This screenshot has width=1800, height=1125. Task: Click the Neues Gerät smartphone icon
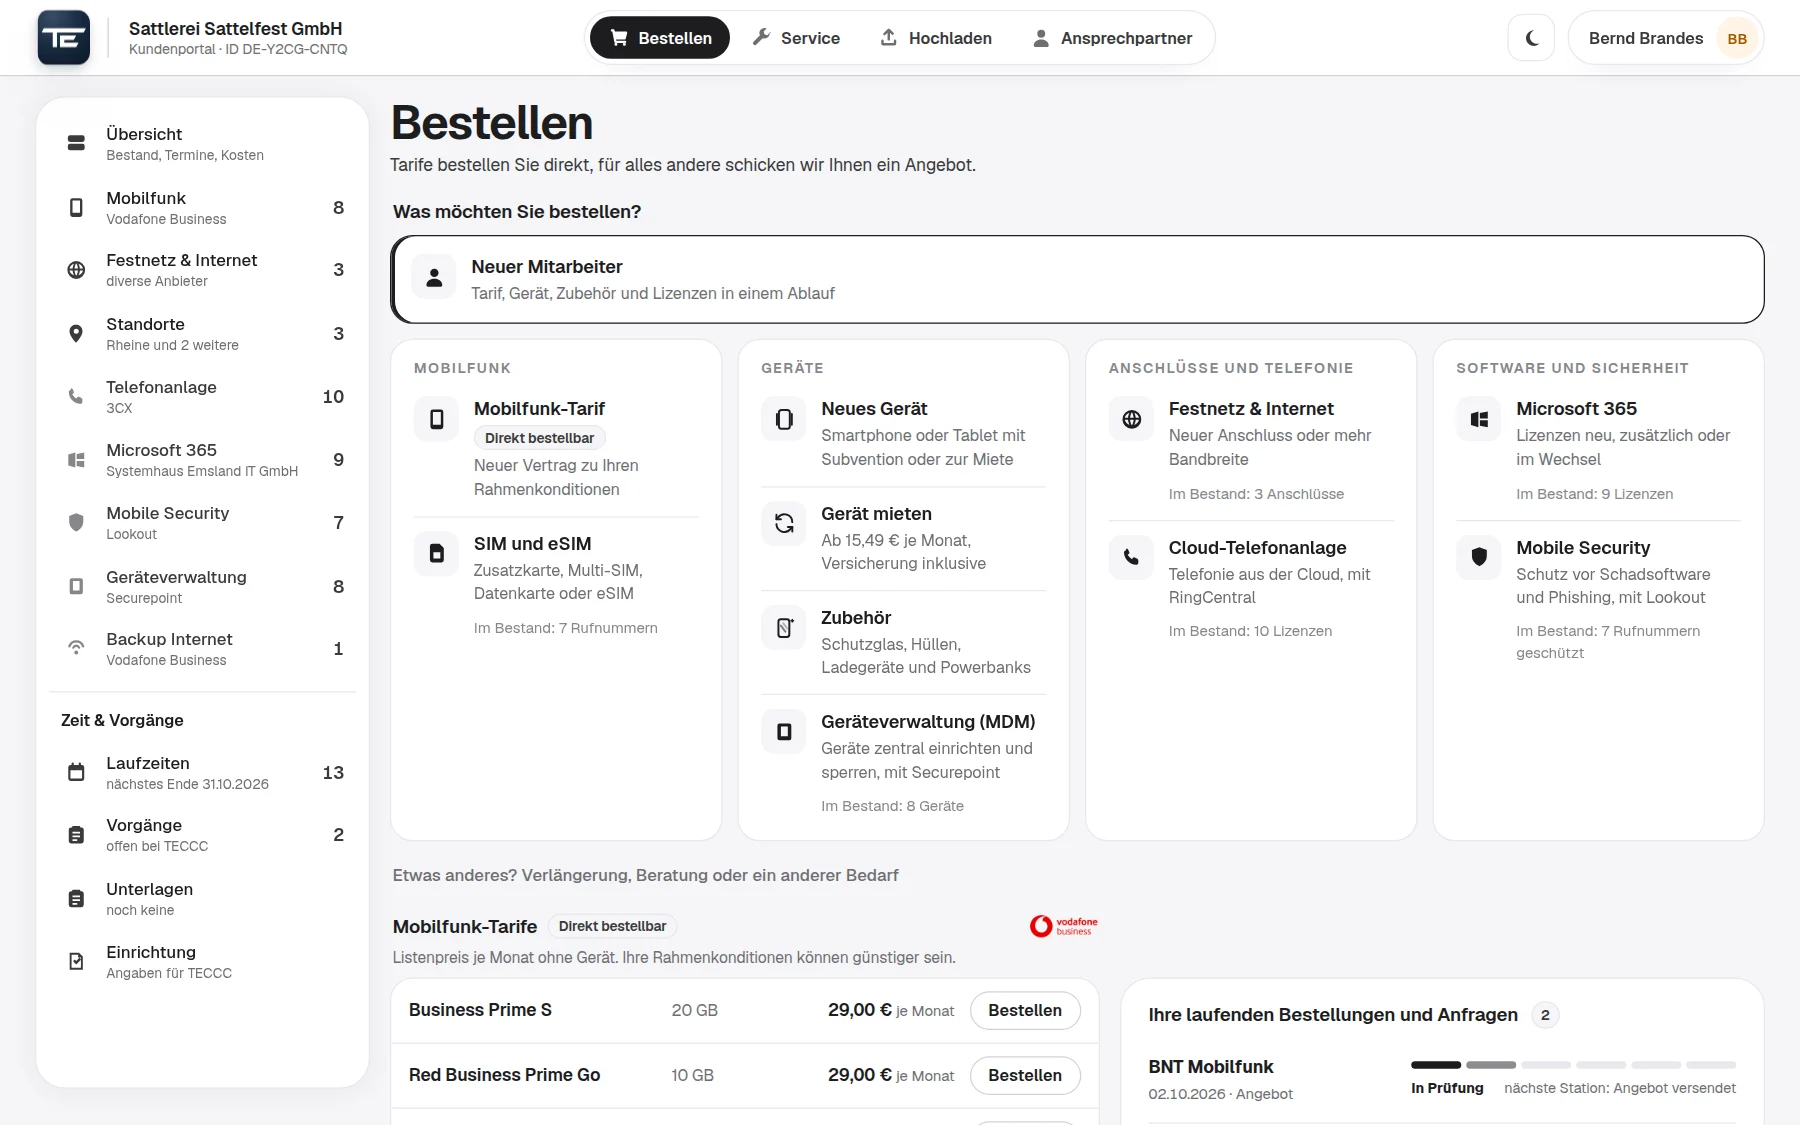coord(784,419)
